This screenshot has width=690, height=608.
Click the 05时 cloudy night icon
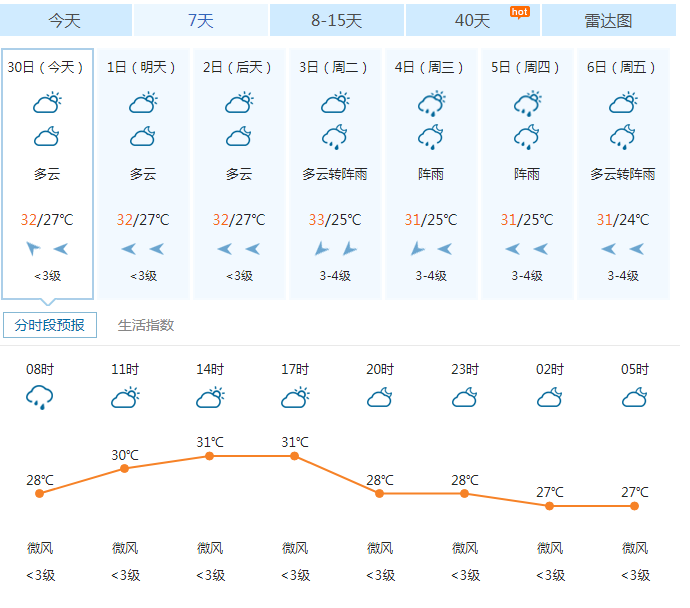coord(635,398)
